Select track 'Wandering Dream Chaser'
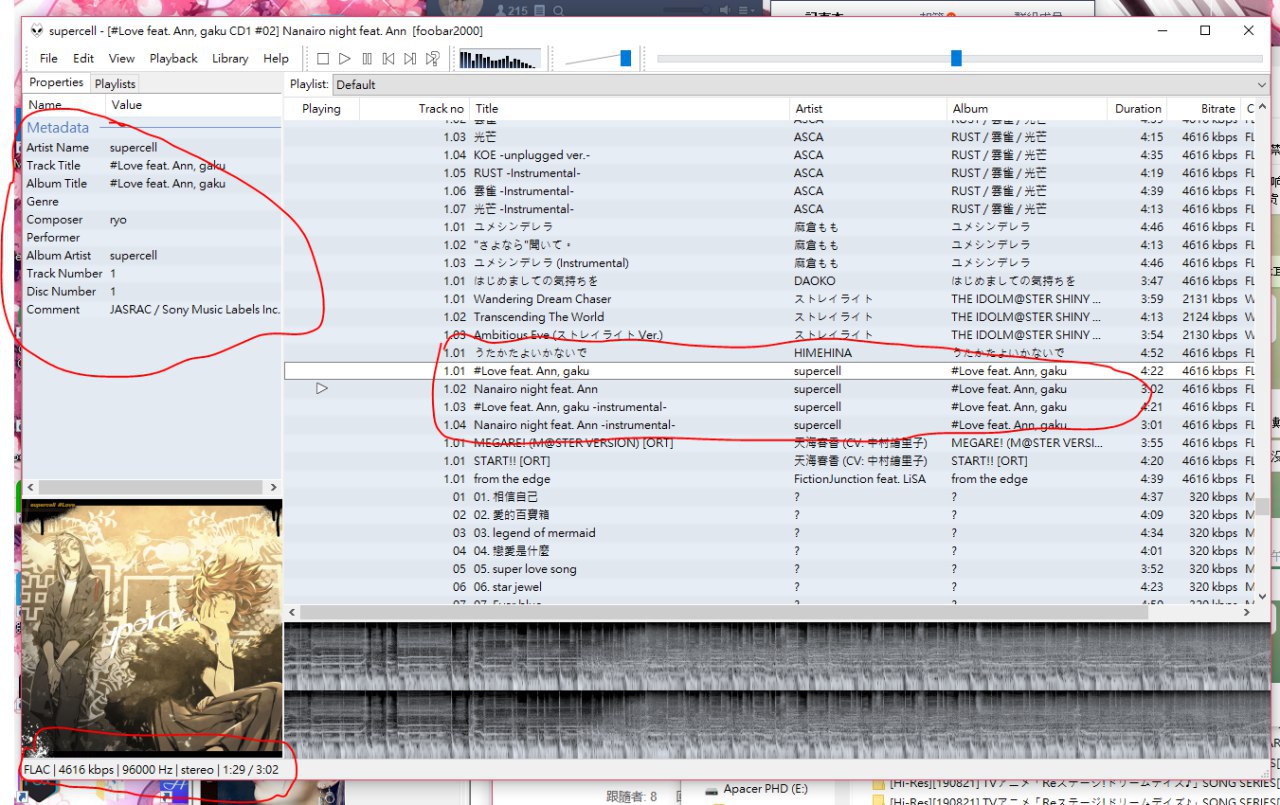1280x805 pixels. click(x=770, y=299)
